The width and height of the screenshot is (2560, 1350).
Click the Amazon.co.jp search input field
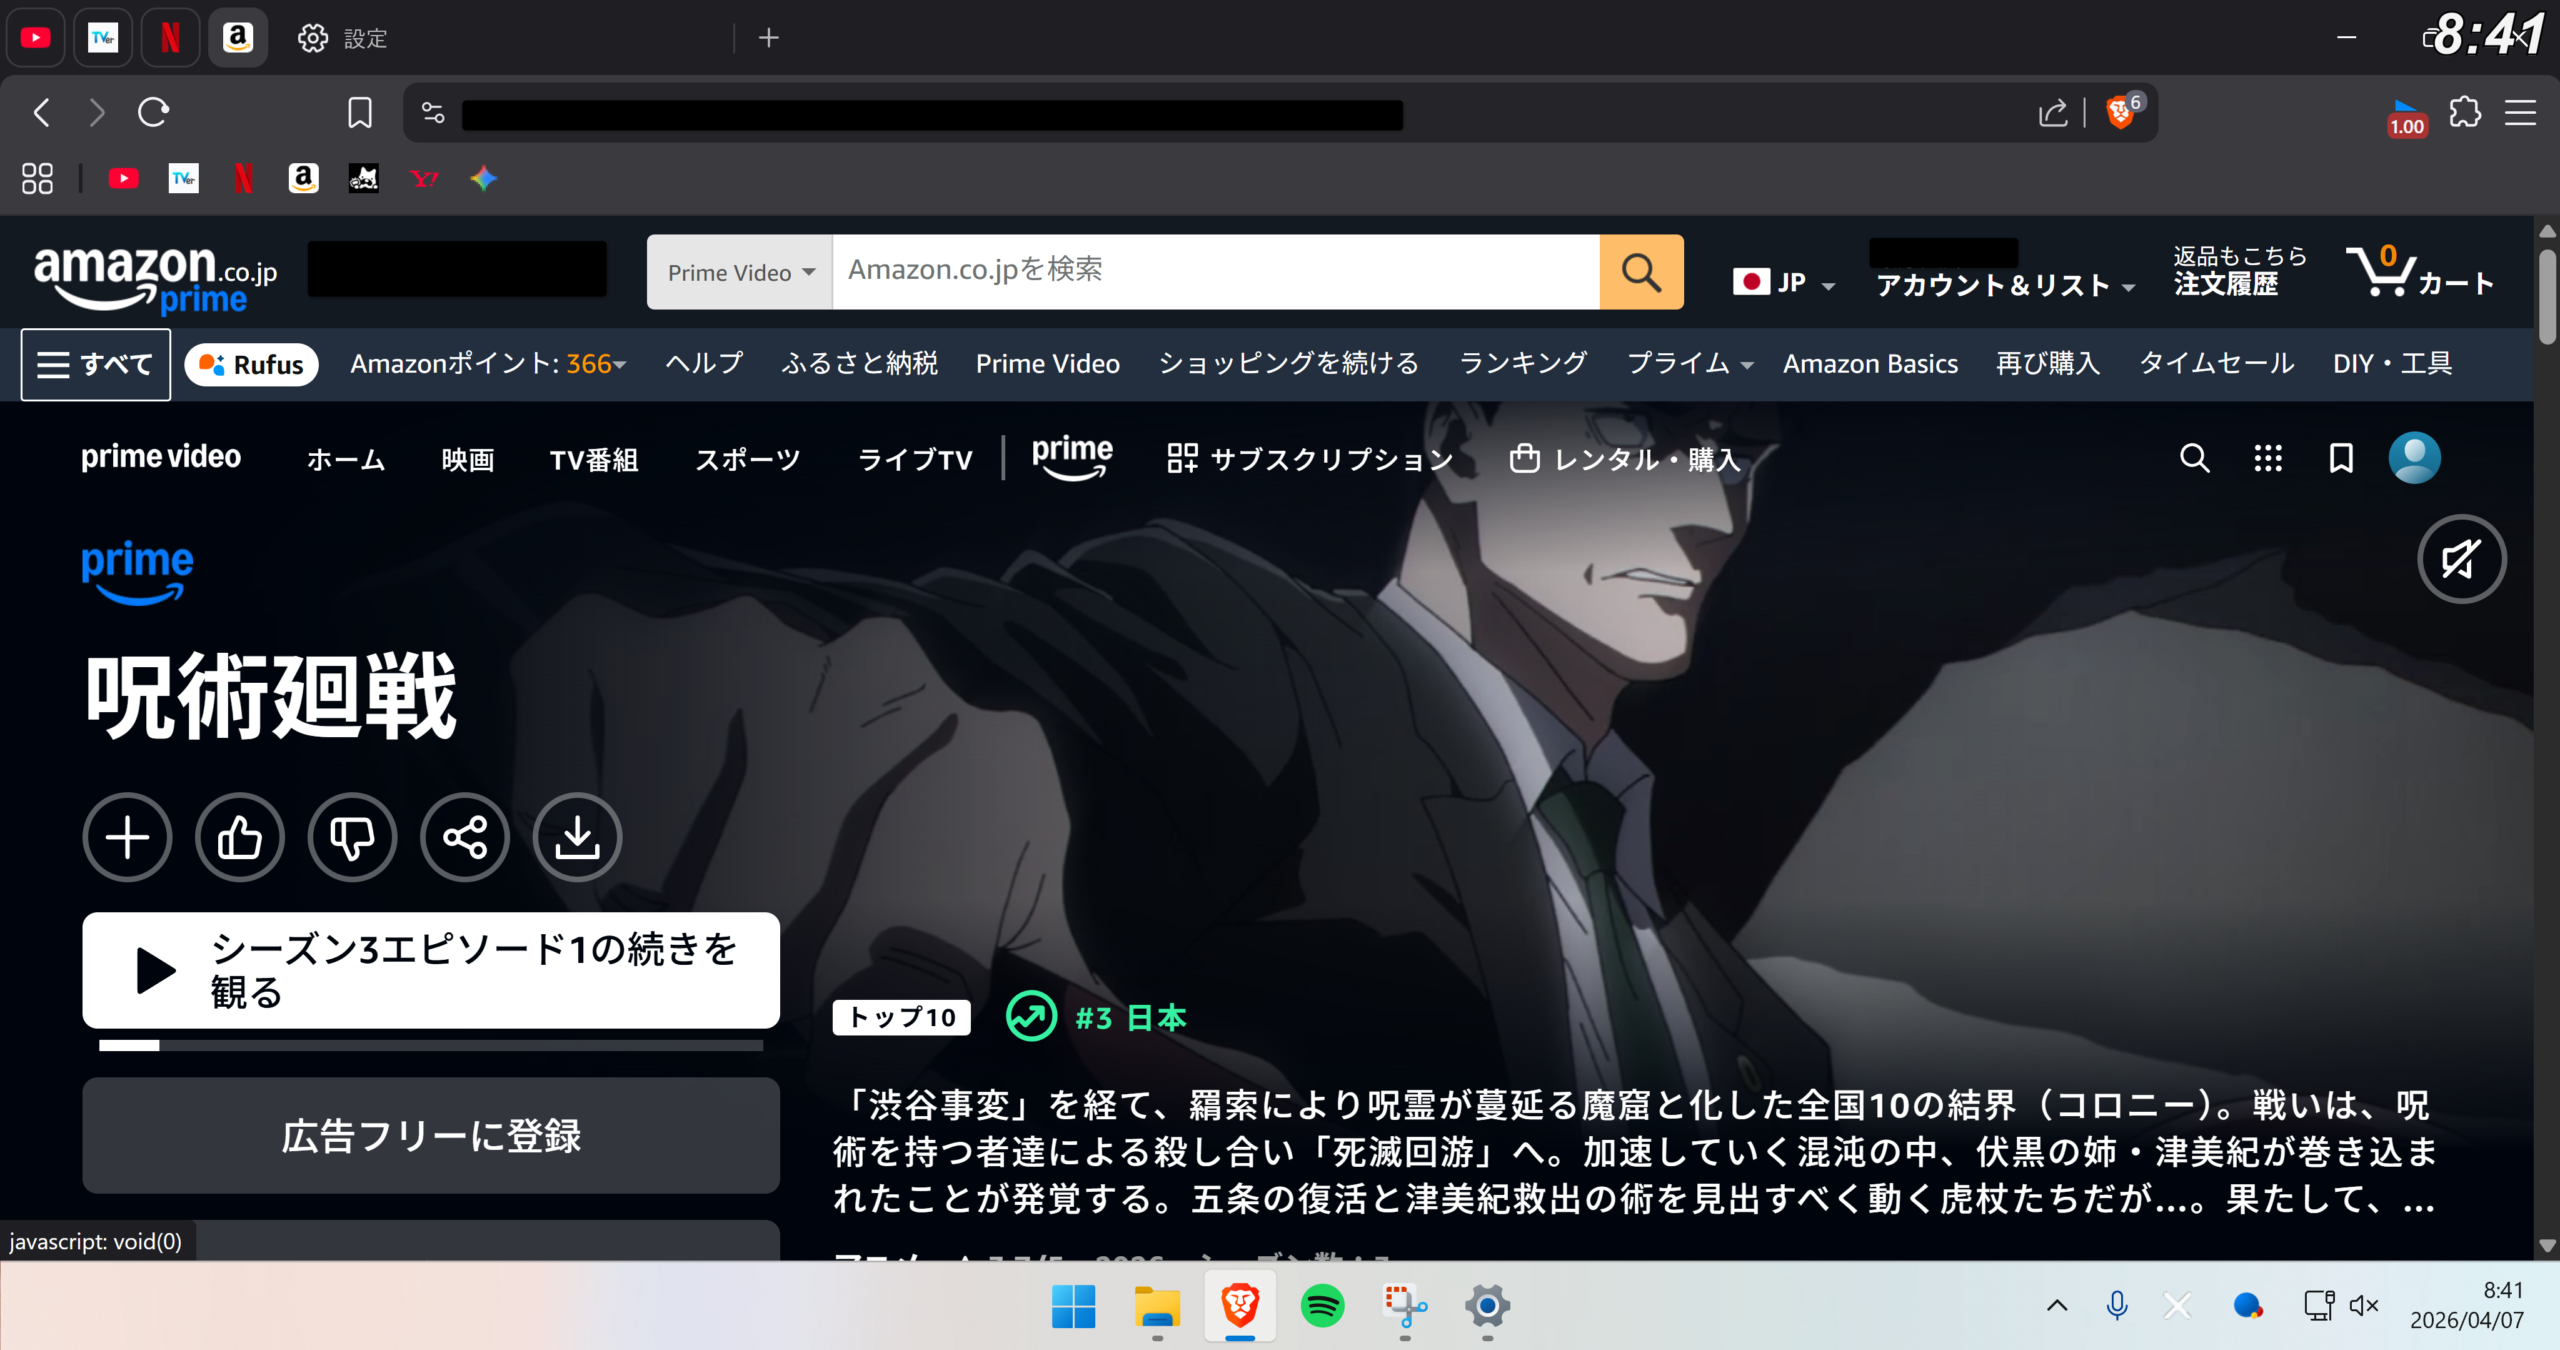click(1215, 271)
